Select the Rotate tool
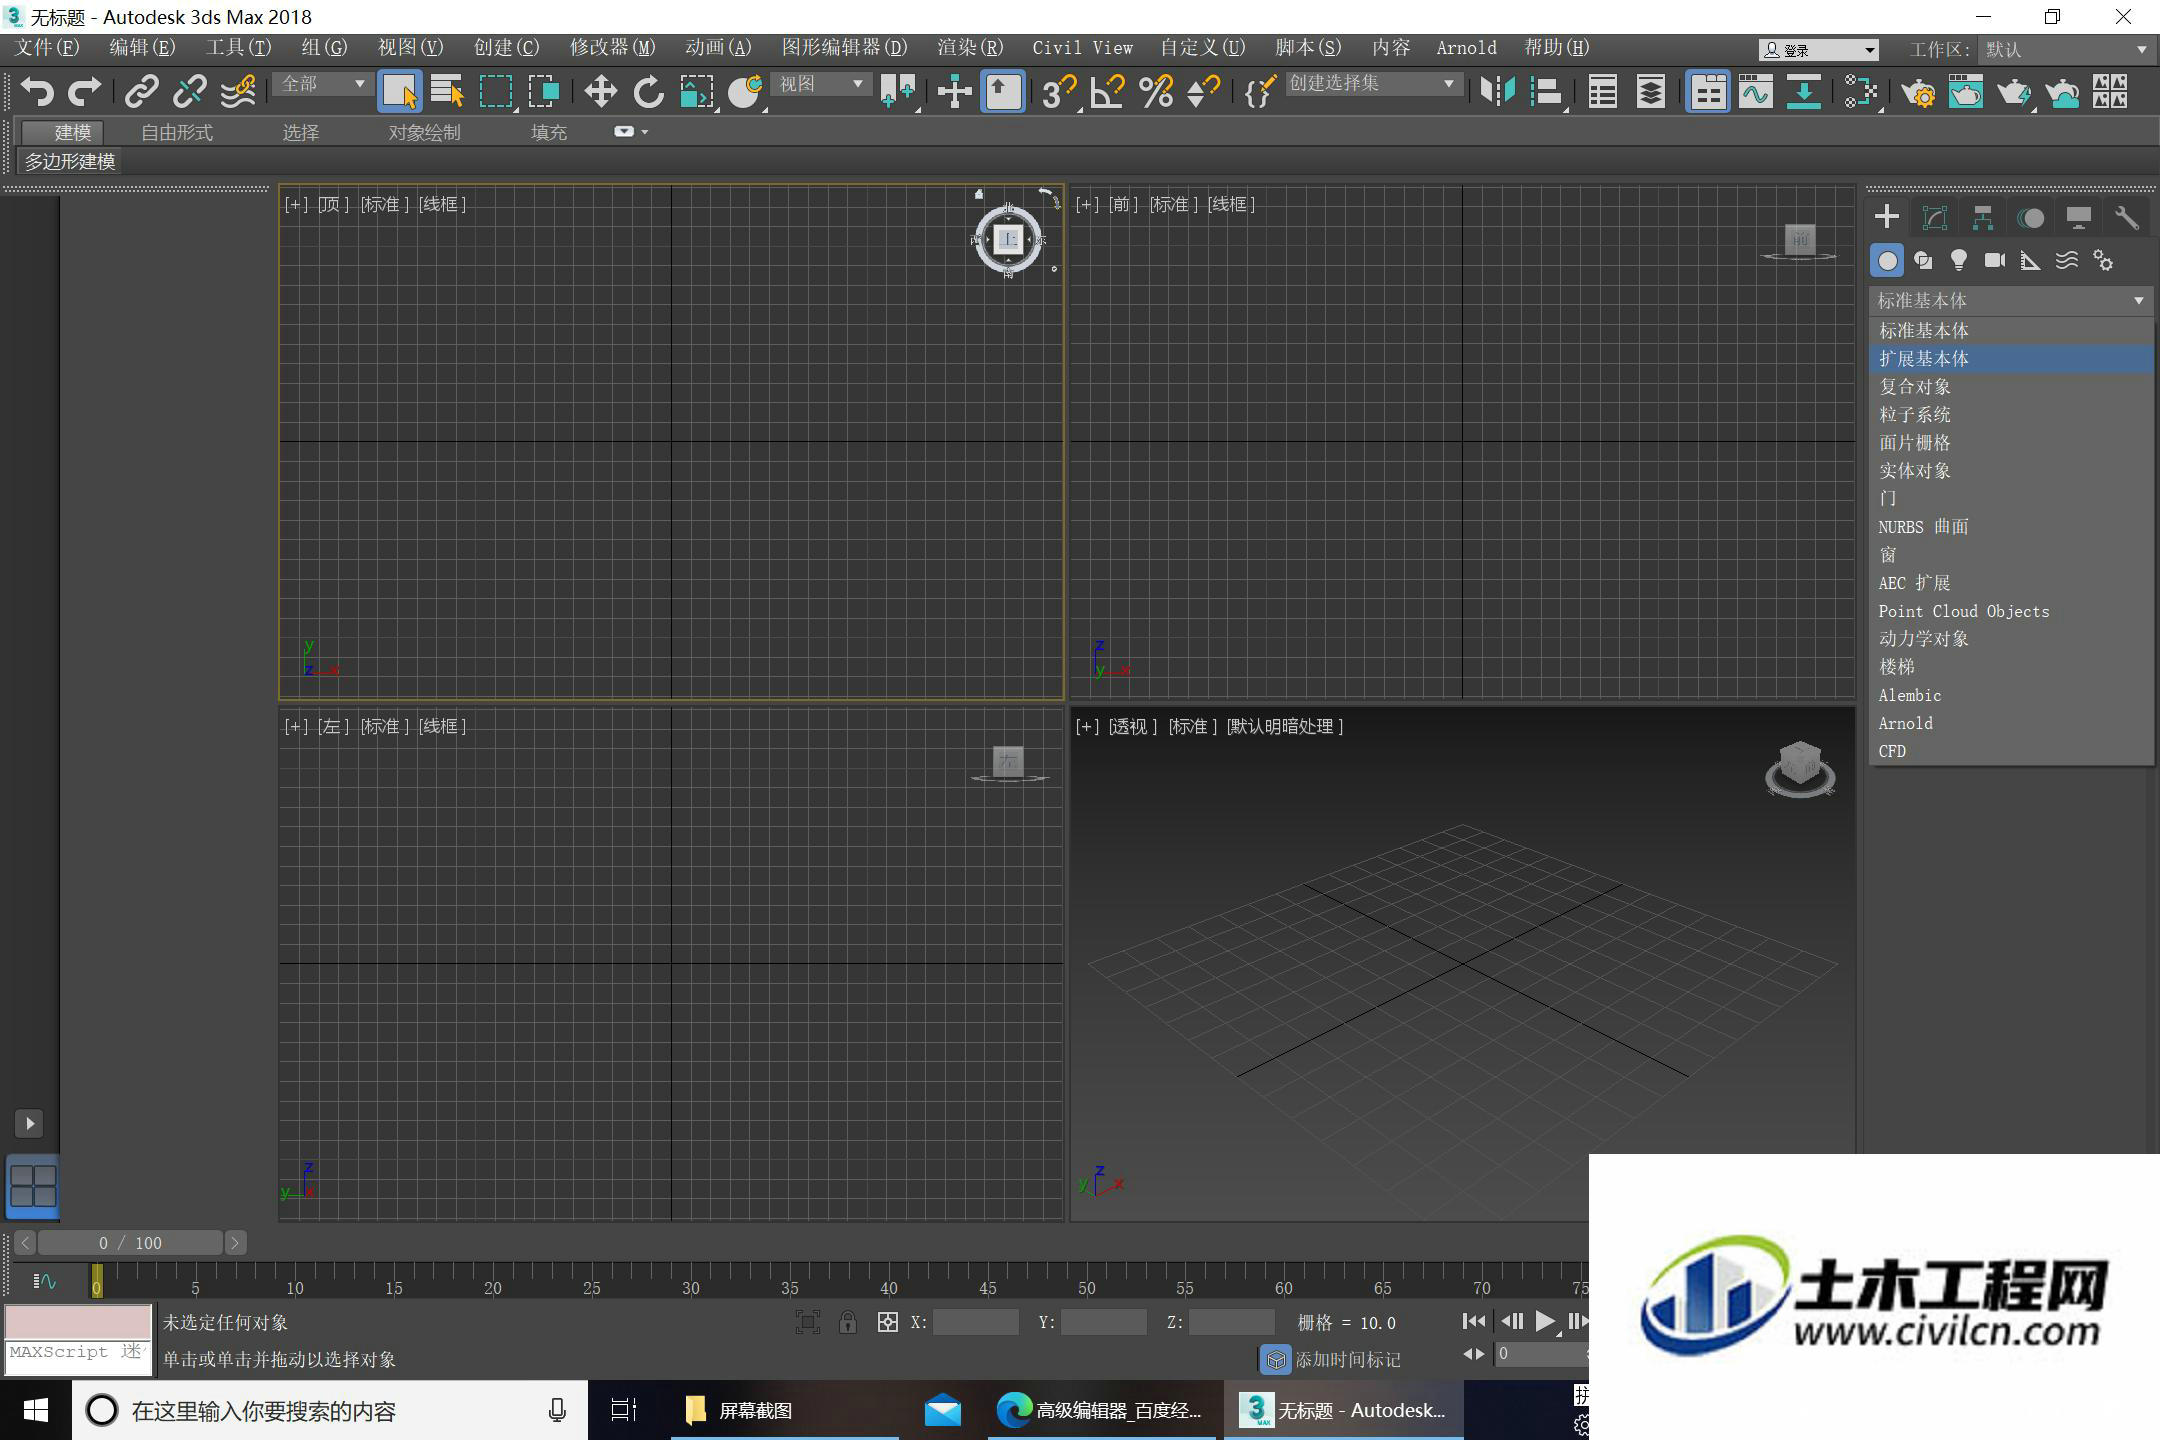 pyautogui.click(x=648, y=92)
